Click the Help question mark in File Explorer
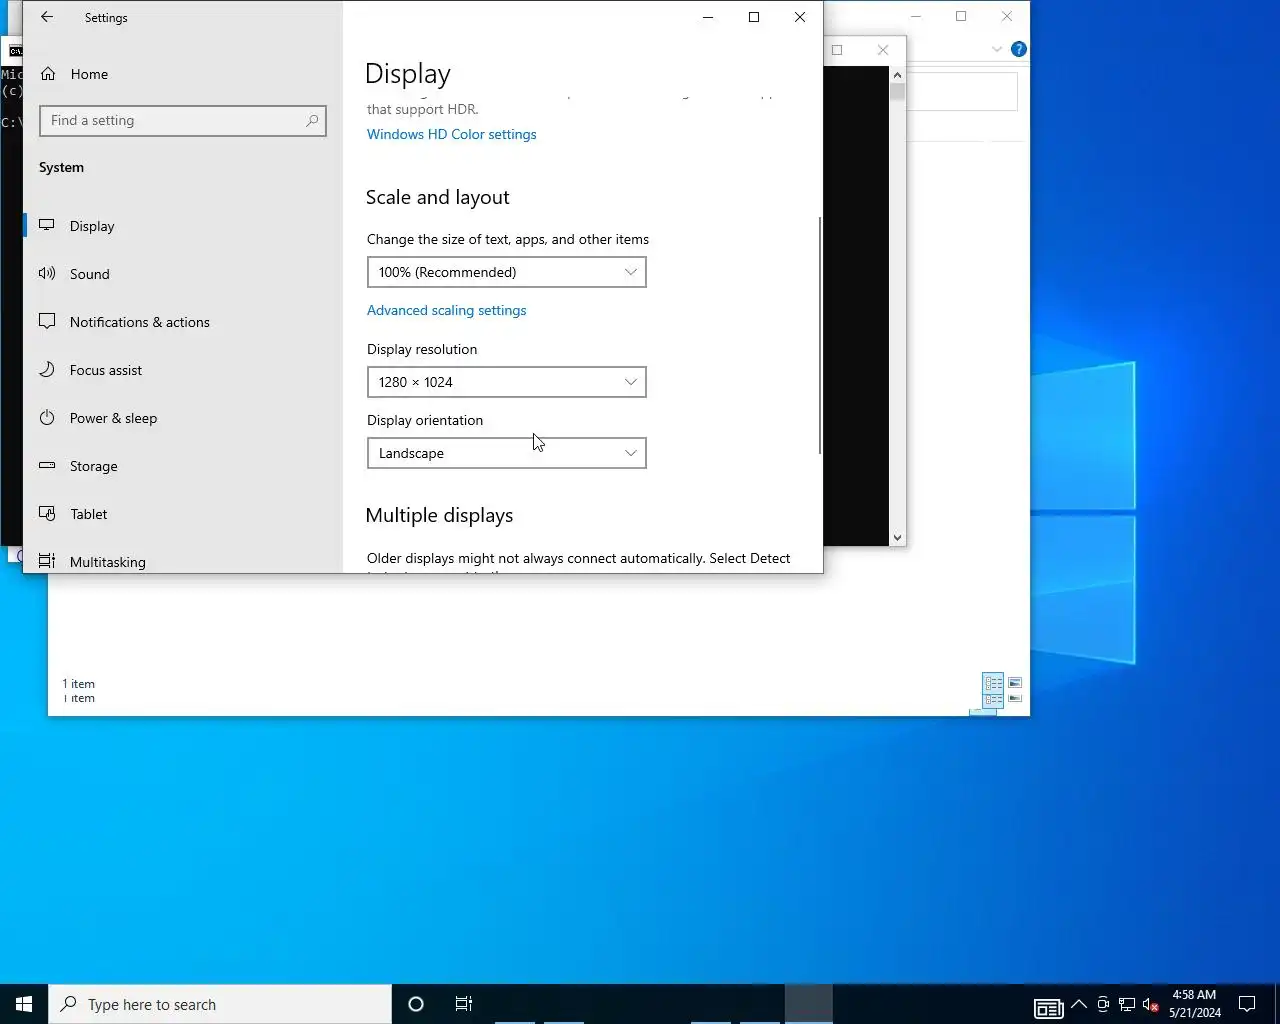The image size is (1280, 1024). click(1018, 49)
